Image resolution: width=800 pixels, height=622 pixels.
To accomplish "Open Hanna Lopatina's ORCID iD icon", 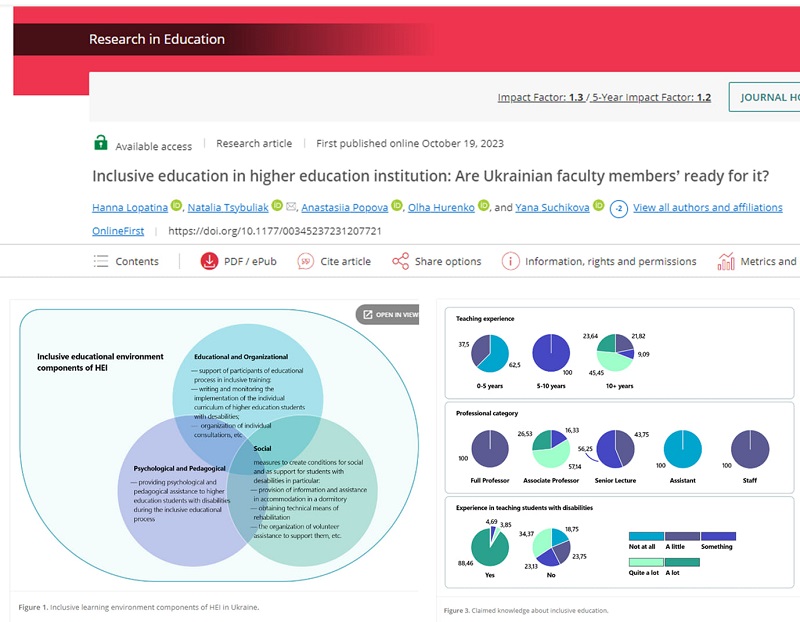I will [176, 206].
